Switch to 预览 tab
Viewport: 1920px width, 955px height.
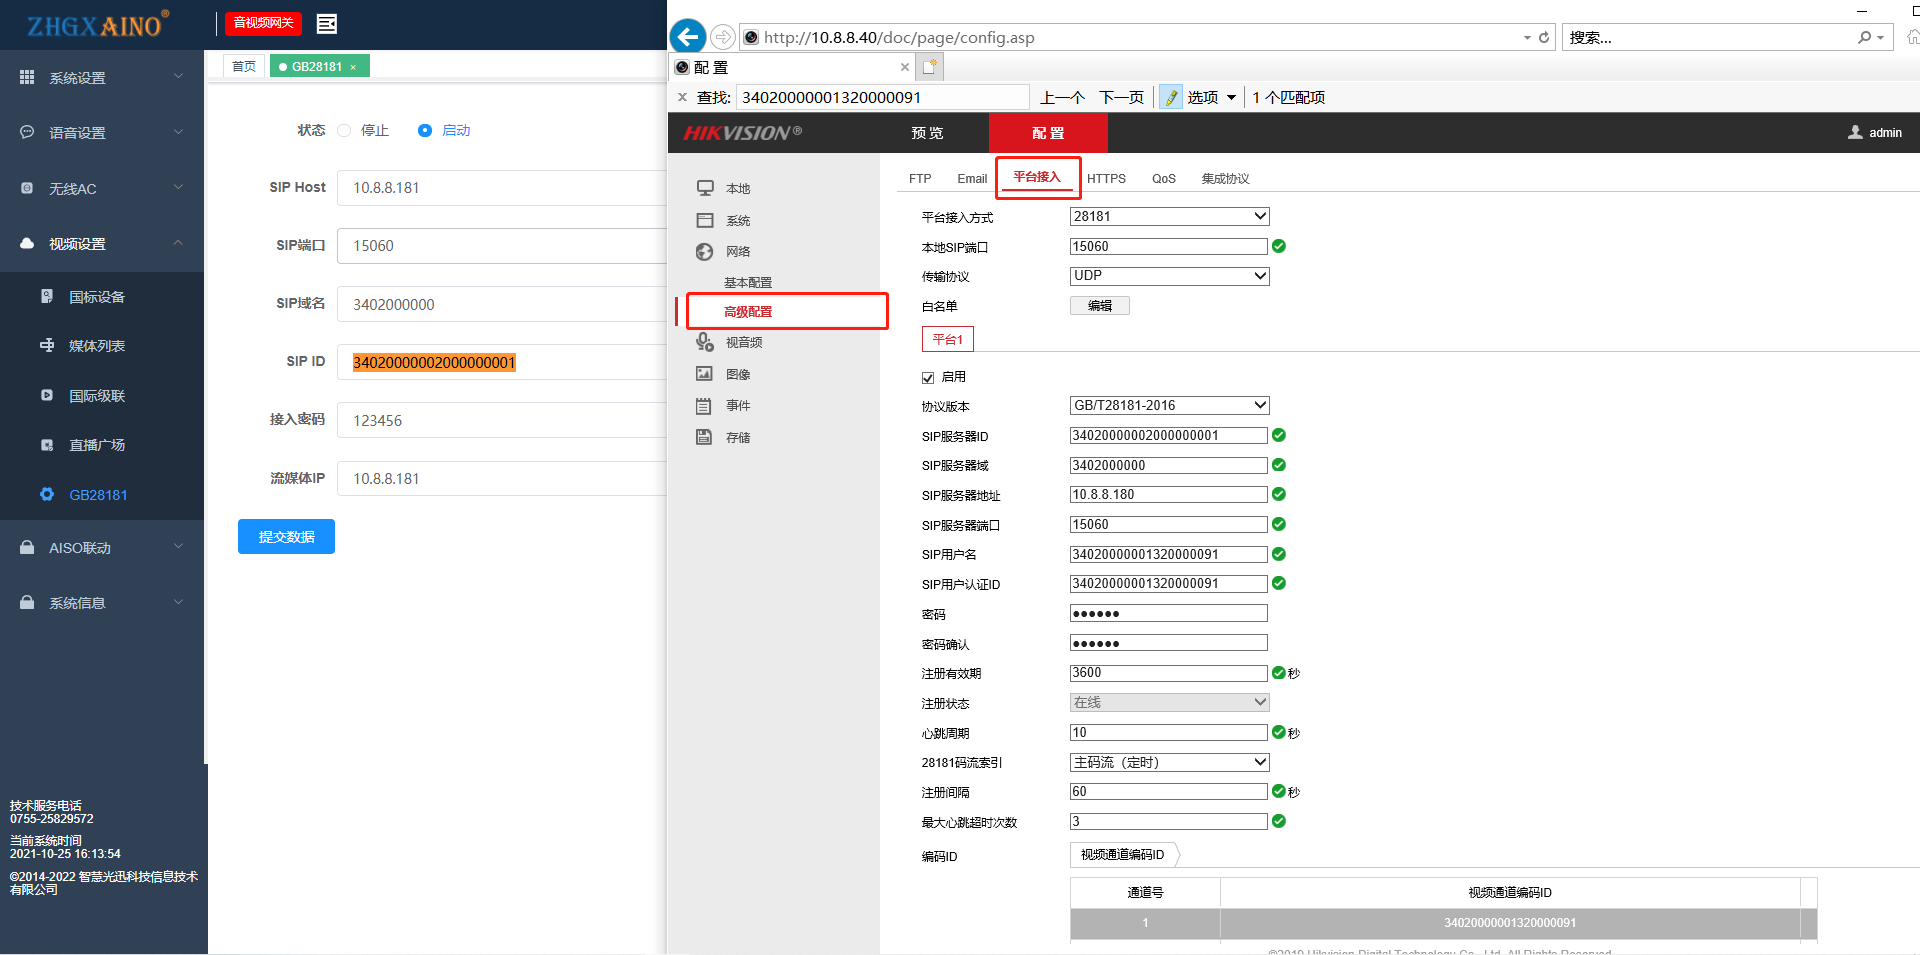927,133
